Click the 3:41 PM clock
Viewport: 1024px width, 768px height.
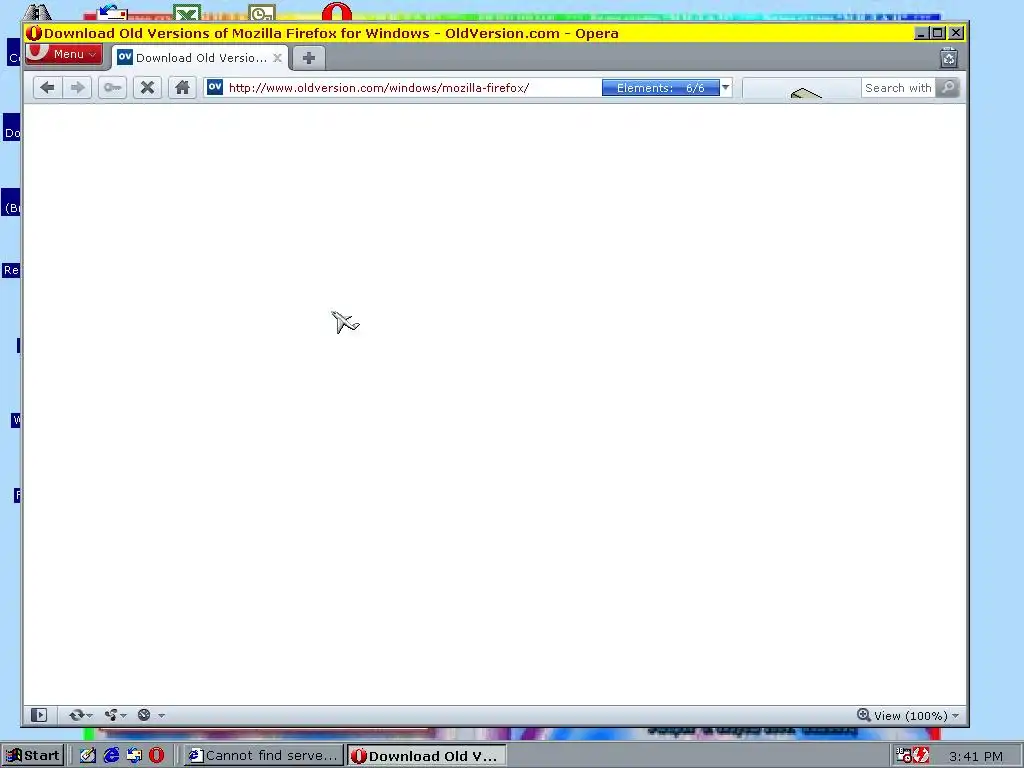976,756
